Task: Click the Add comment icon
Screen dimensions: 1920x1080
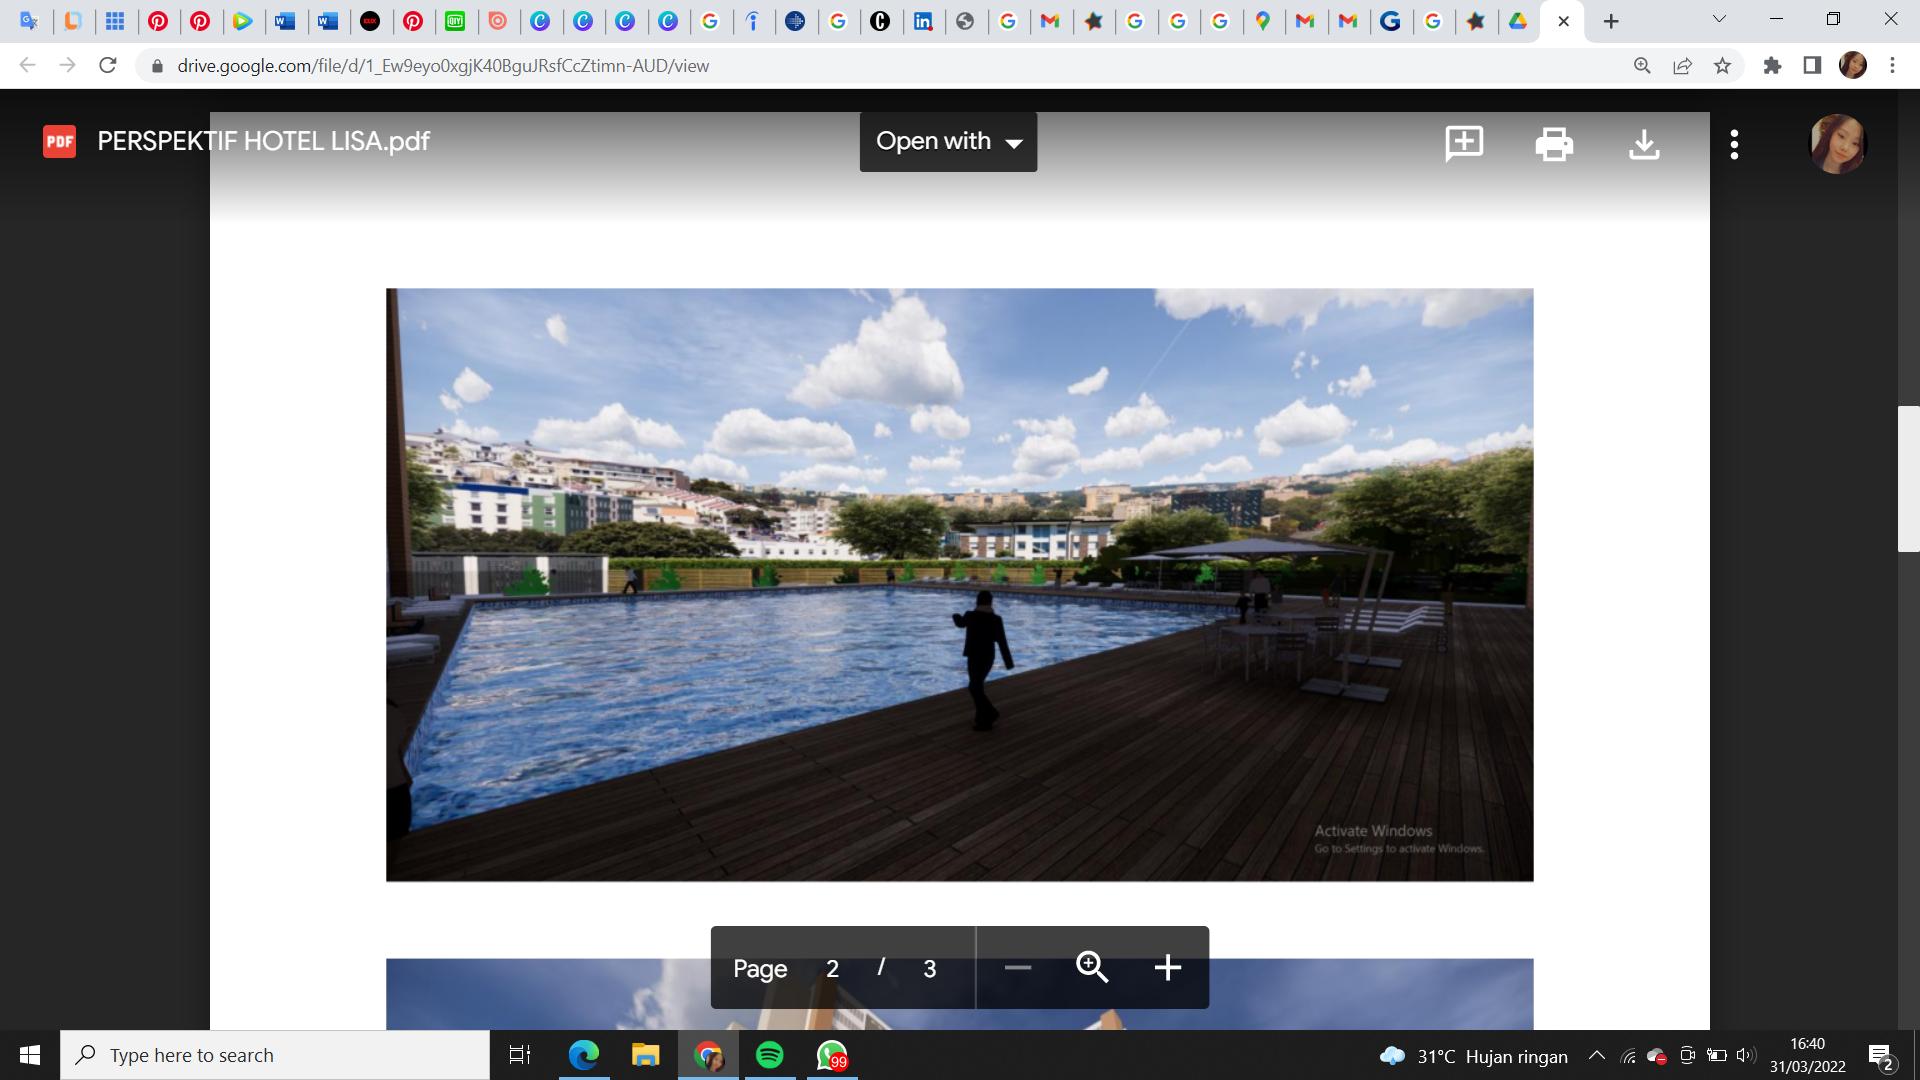Action: click(1464, 143)
